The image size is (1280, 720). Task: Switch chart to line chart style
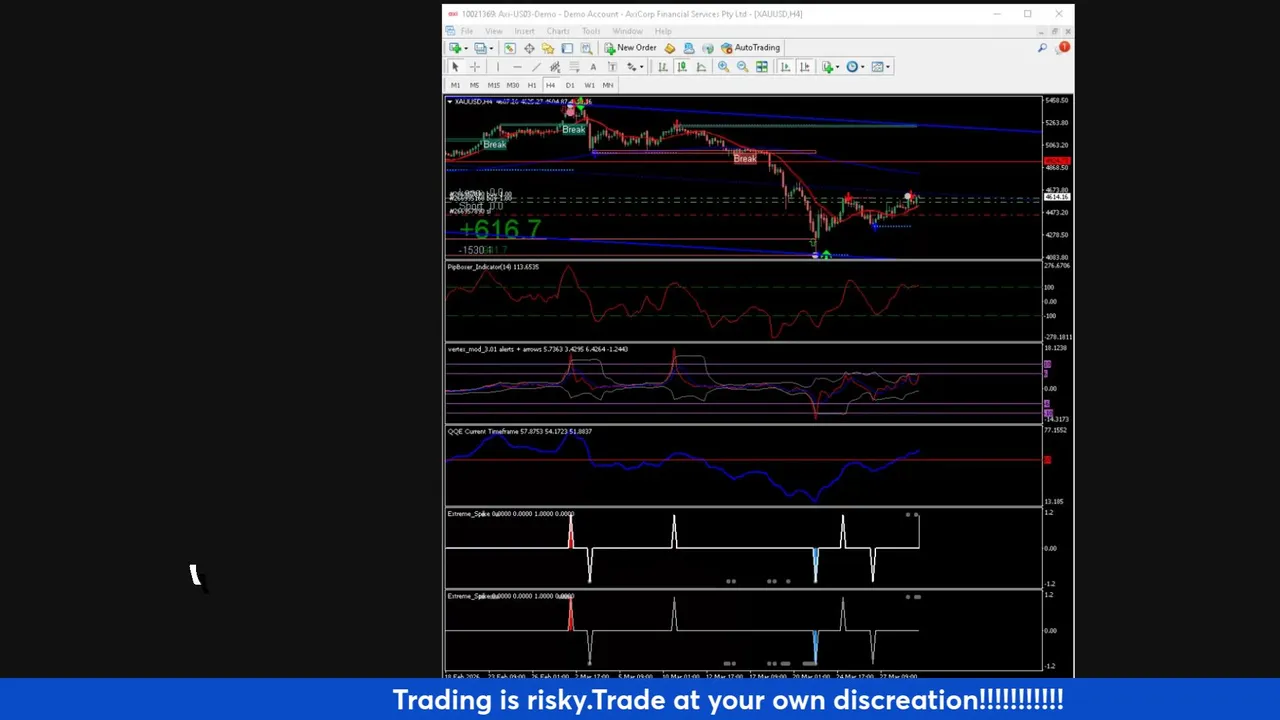701,67
